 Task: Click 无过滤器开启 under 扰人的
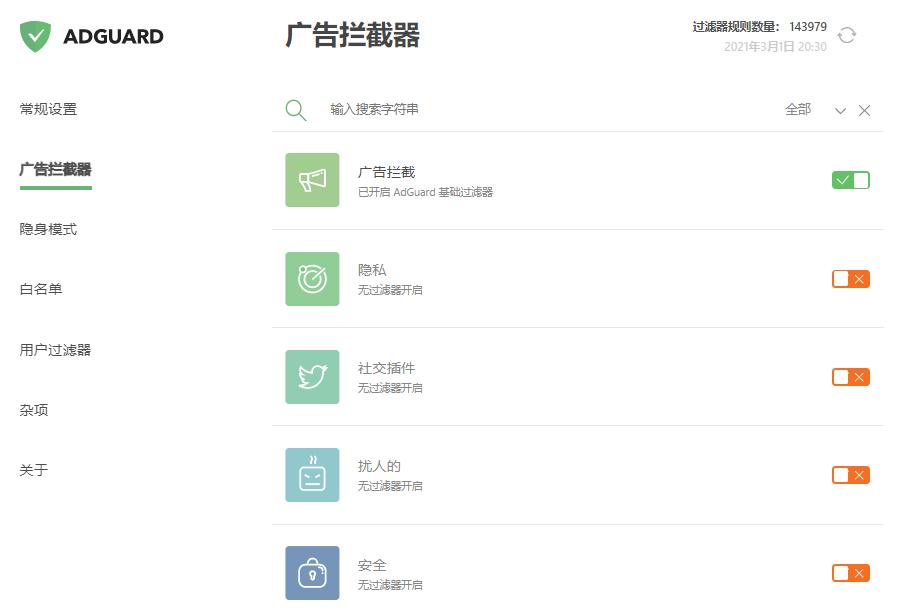point(390,486)
